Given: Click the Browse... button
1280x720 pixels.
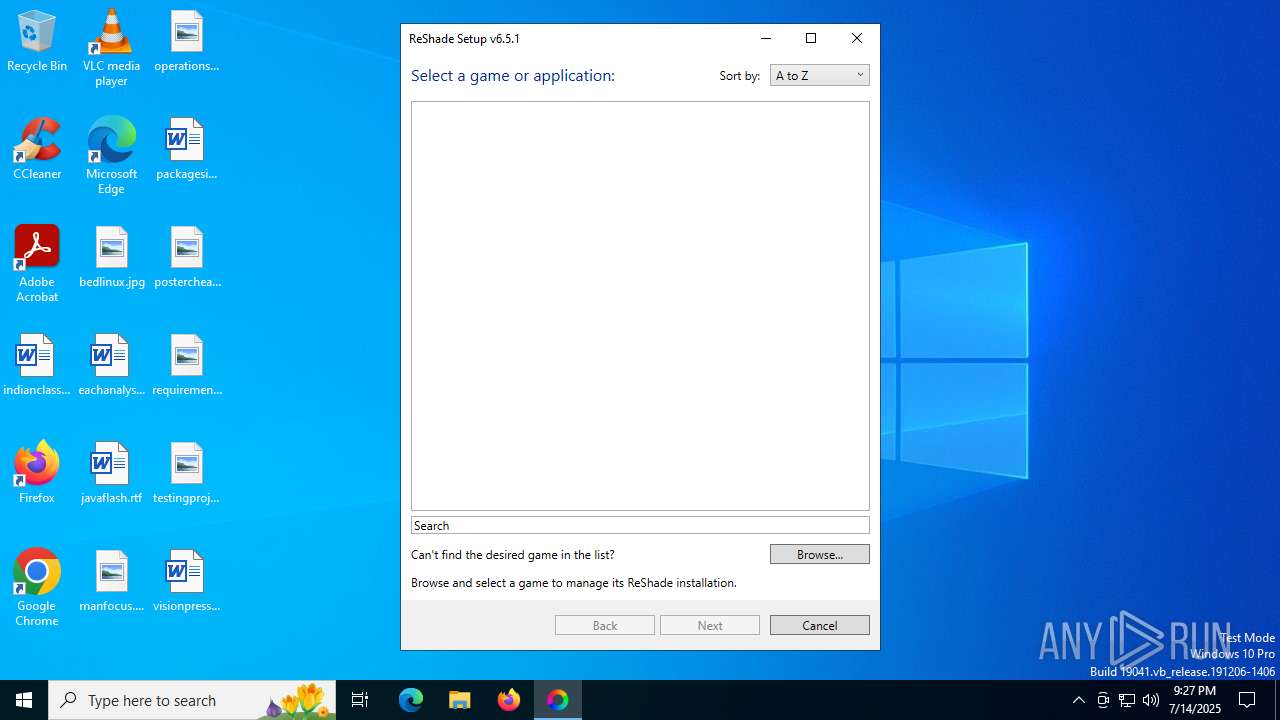Looking at the screenshot, I should point(819,554).
